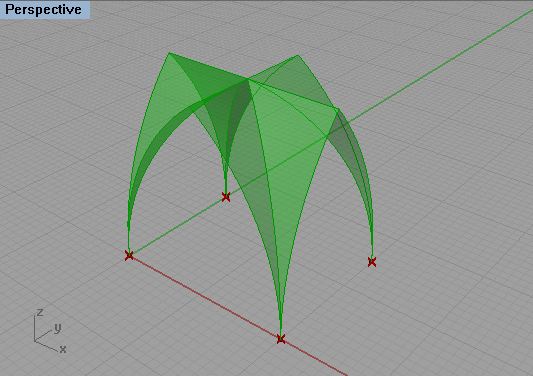Select the red point marker not on any axis
This screenshot has height=376, width=533.
click(372, 262)
